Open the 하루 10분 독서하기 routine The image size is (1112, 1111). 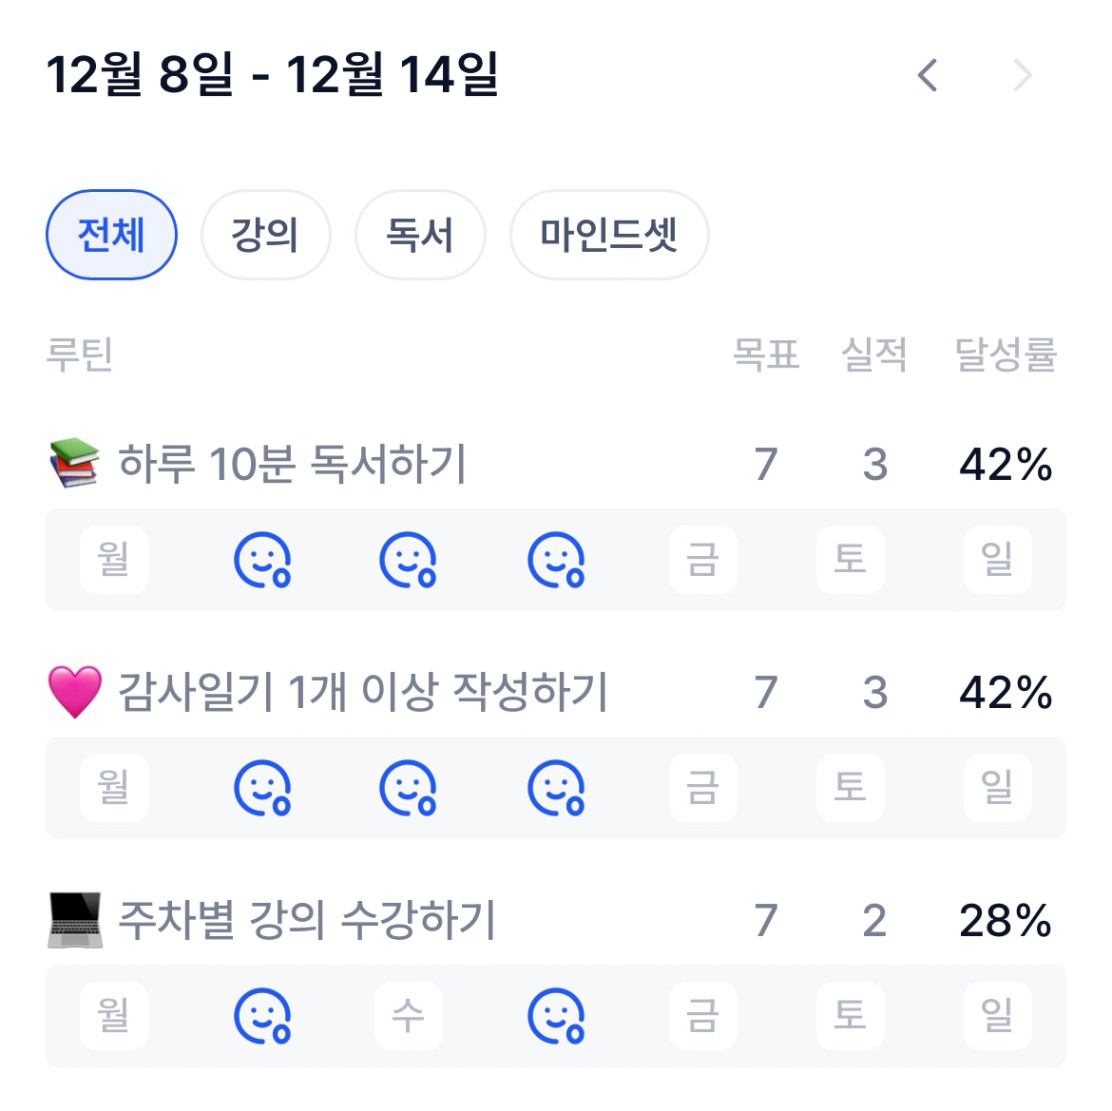click(292, 464)
